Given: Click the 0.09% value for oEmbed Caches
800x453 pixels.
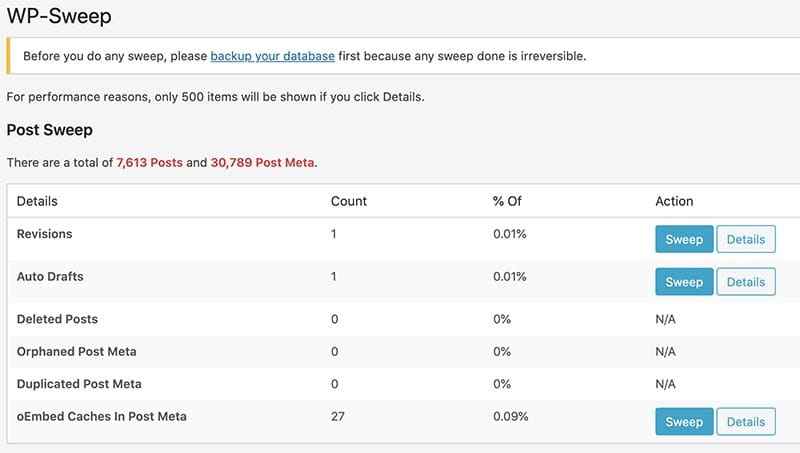Looking at the screenshot, I should [x=511, y=416].
